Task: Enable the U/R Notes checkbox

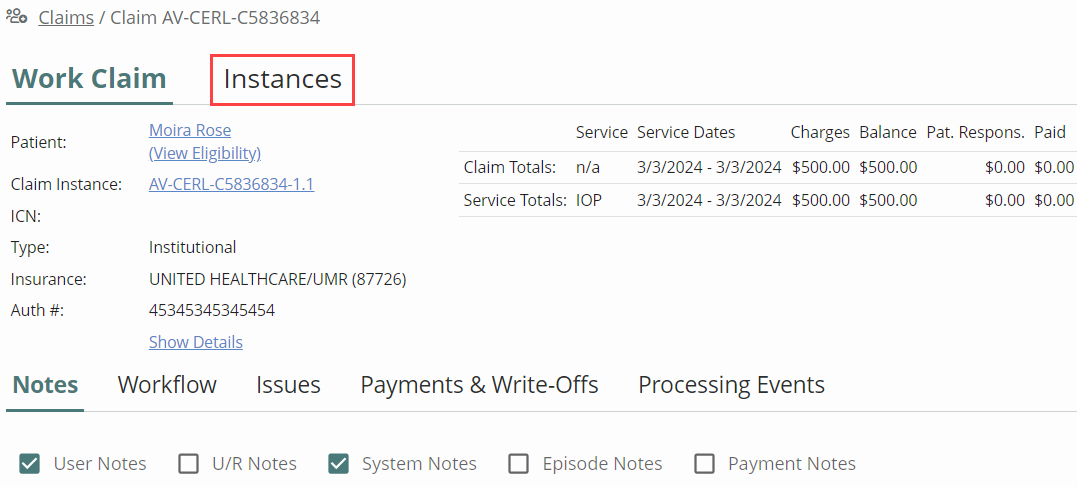Action: pyautogui.click(x=188, y=464)
